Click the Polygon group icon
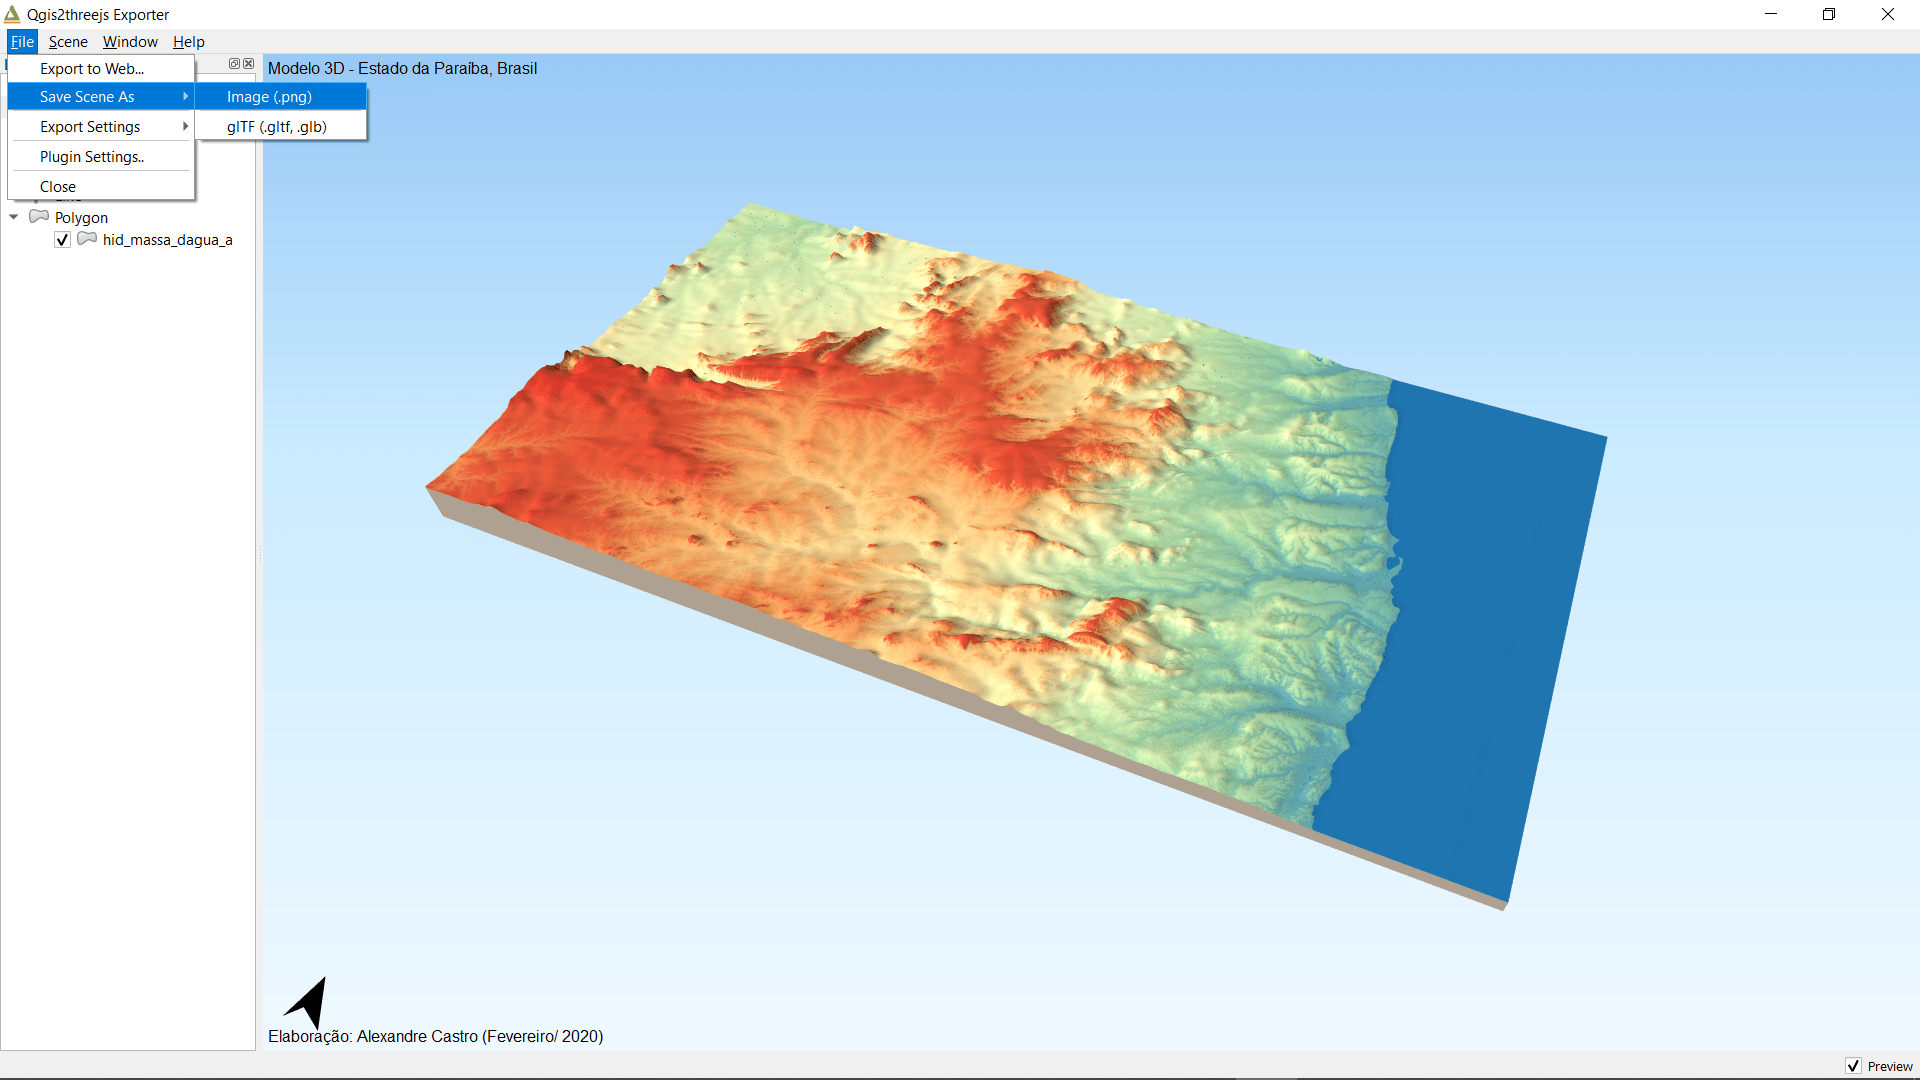Viewport: 1920px width, 1080px height. [39, 217]
